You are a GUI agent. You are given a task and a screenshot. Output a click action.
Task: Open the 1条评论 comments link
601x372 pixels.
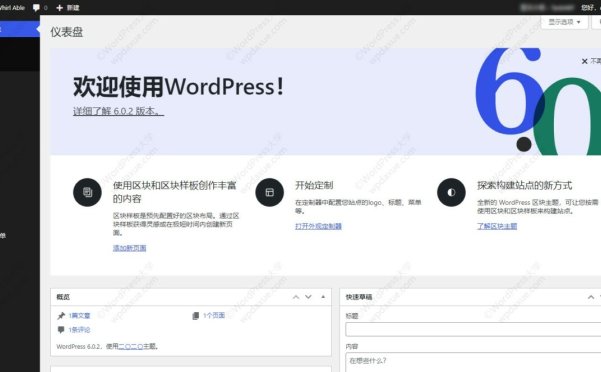click(79, 330)
